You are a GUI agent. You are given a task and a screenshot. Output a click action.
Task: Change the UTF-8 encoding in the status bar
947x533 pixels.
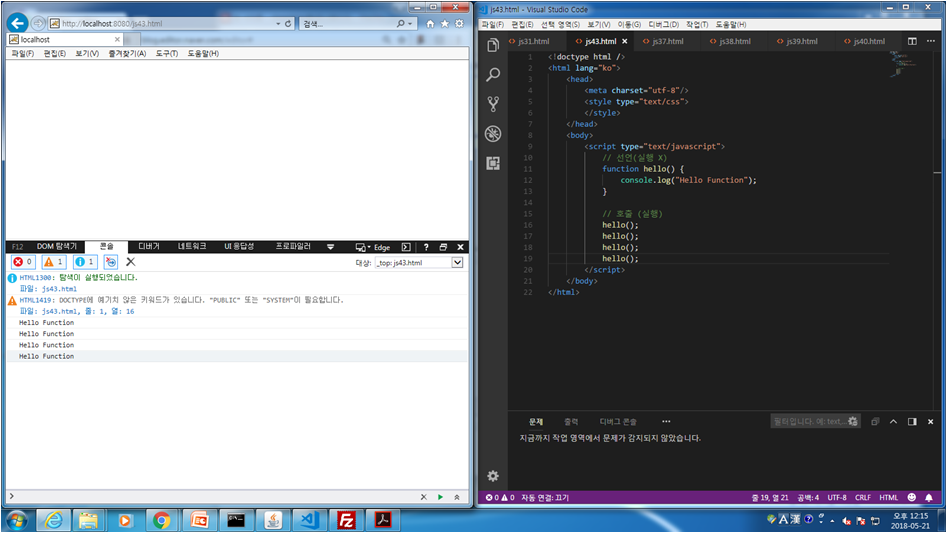click(836, 497)
